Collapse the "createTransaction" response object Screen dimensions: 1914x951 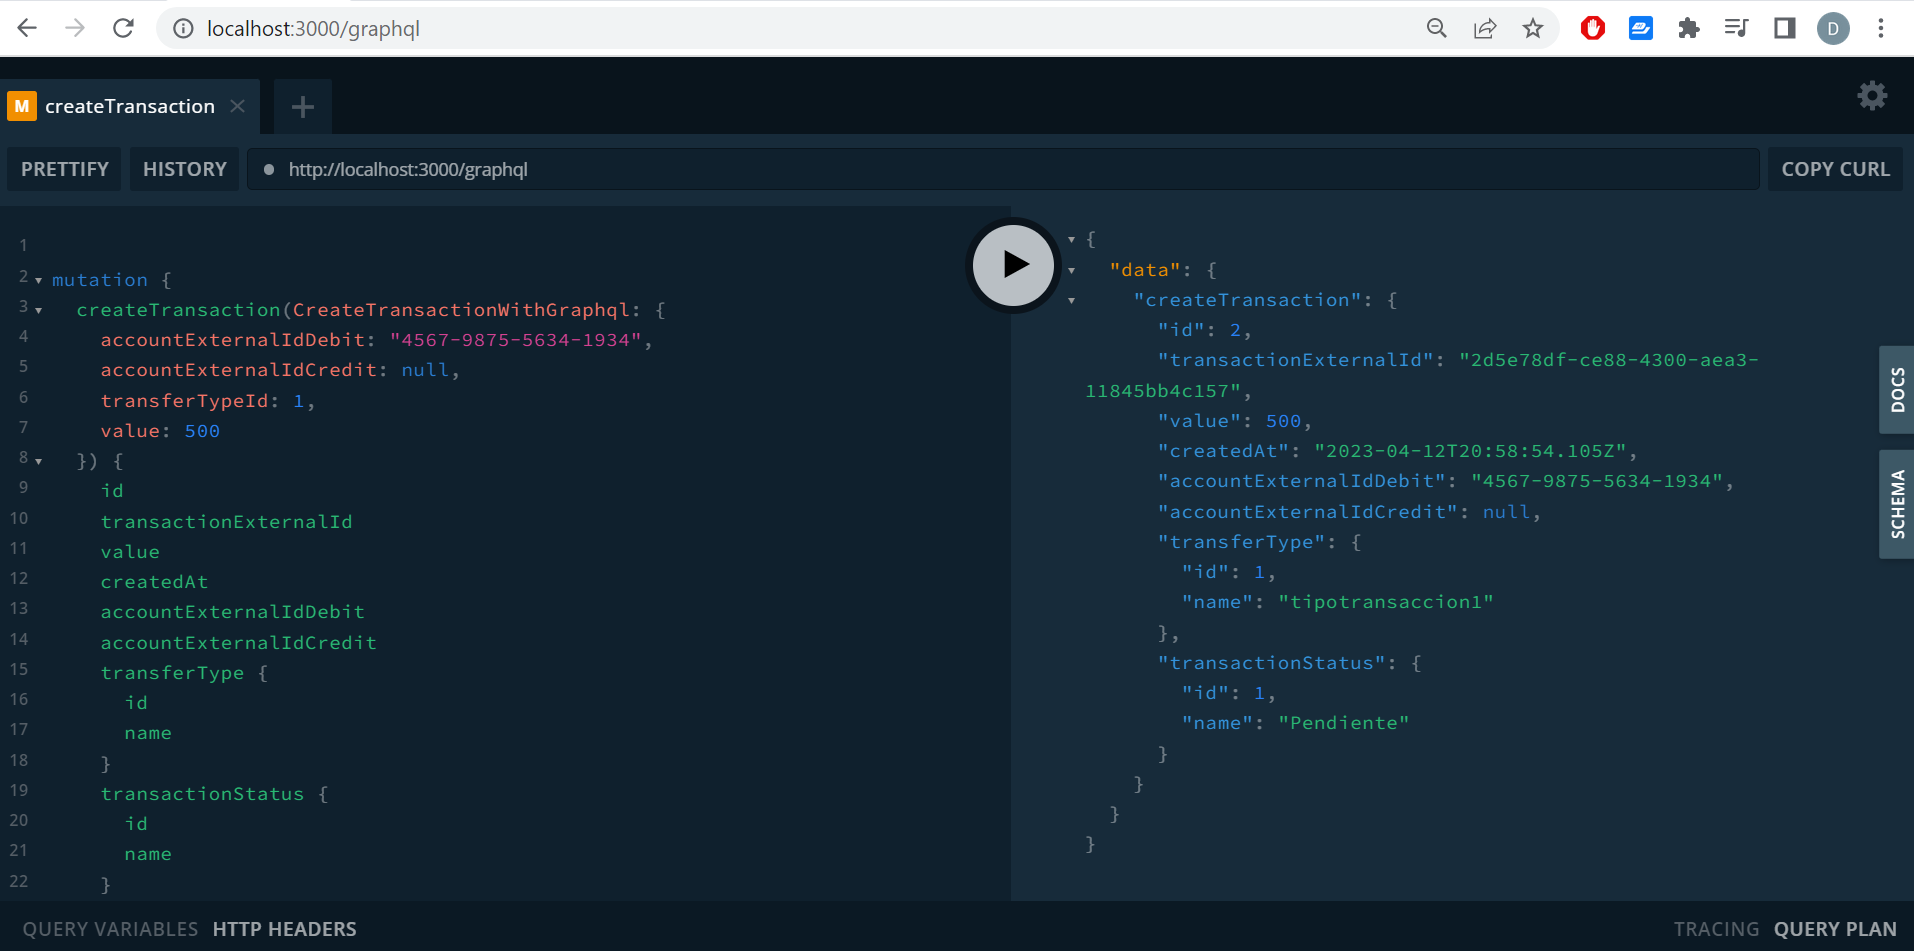(1072, 300)
